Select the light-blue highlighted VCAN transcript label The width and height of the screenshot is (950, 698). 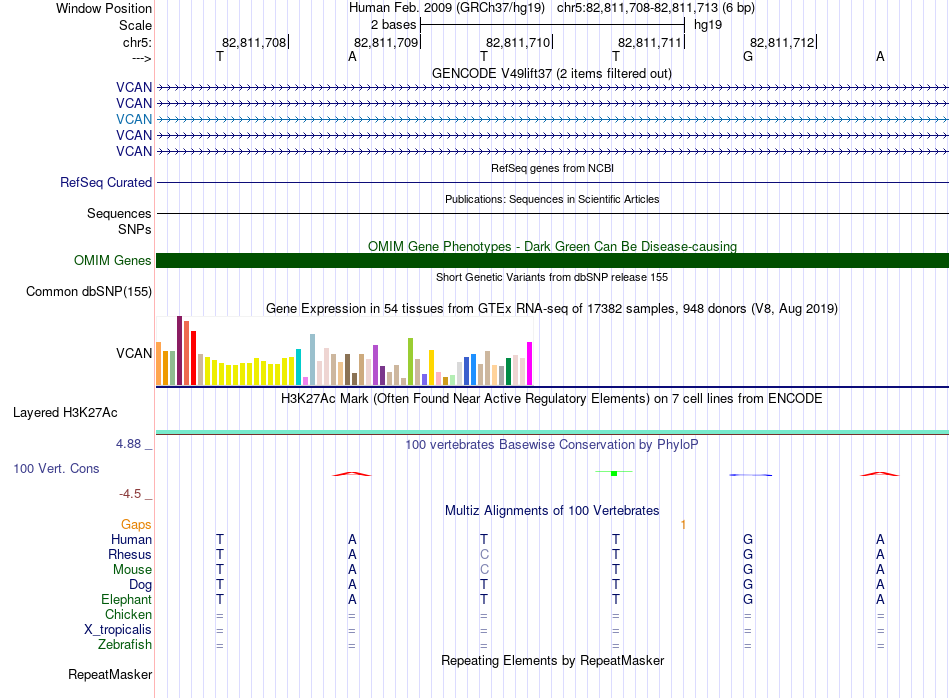click(134, 119)
